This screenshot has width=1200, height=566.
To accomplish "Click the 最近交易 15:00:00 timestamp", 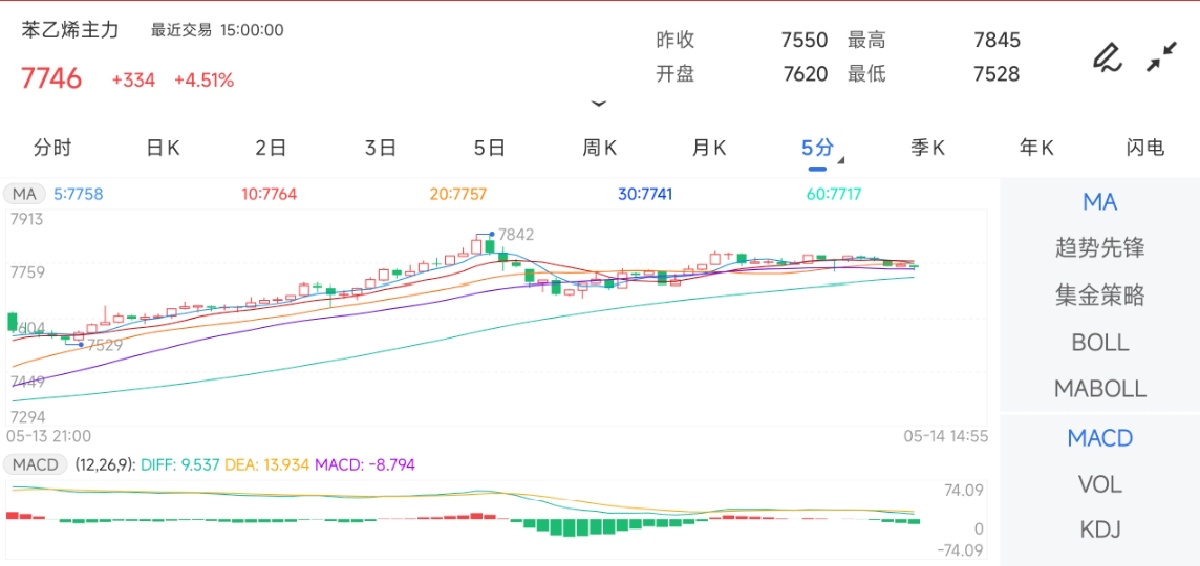I will 217,30.
